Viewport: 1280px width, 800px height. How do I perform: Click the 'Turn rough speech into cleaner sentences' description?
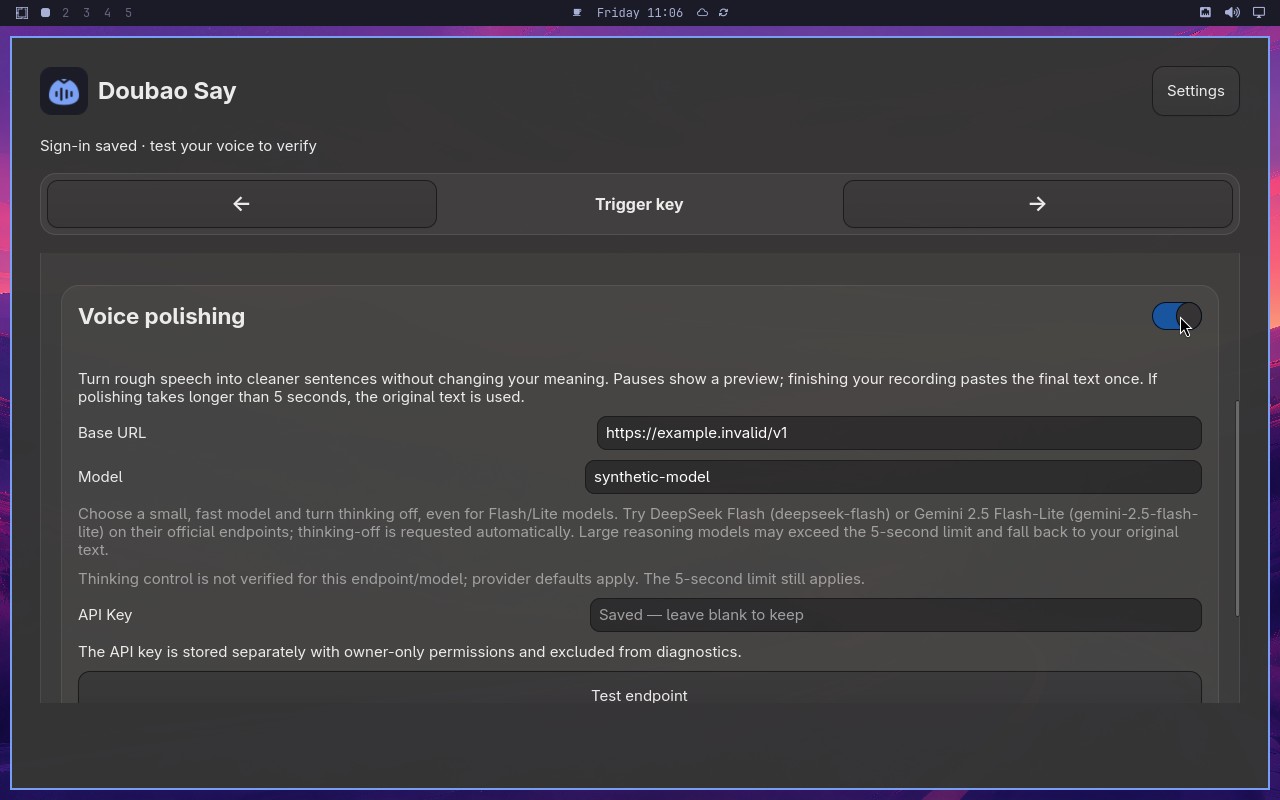(x=618, y=388)
